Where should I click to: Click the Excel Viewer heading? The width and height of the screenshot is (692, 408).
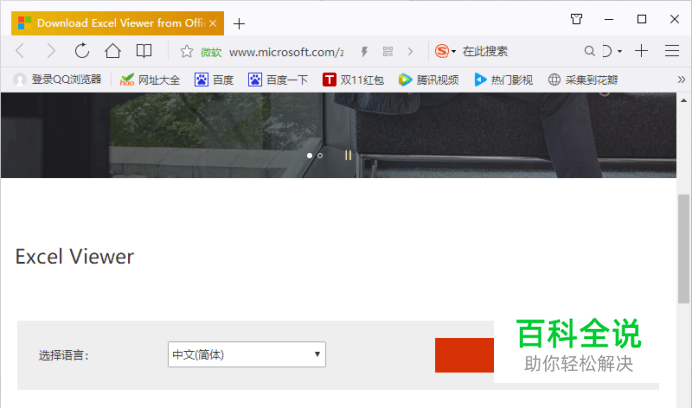(75, 257)
